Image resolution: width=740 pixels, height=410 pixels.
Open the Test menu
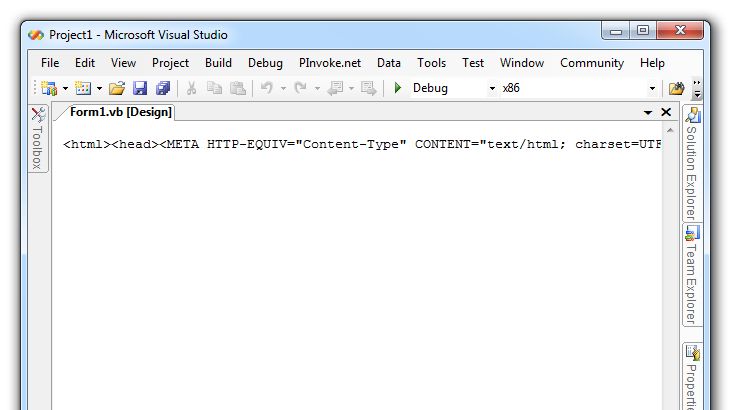473,63
